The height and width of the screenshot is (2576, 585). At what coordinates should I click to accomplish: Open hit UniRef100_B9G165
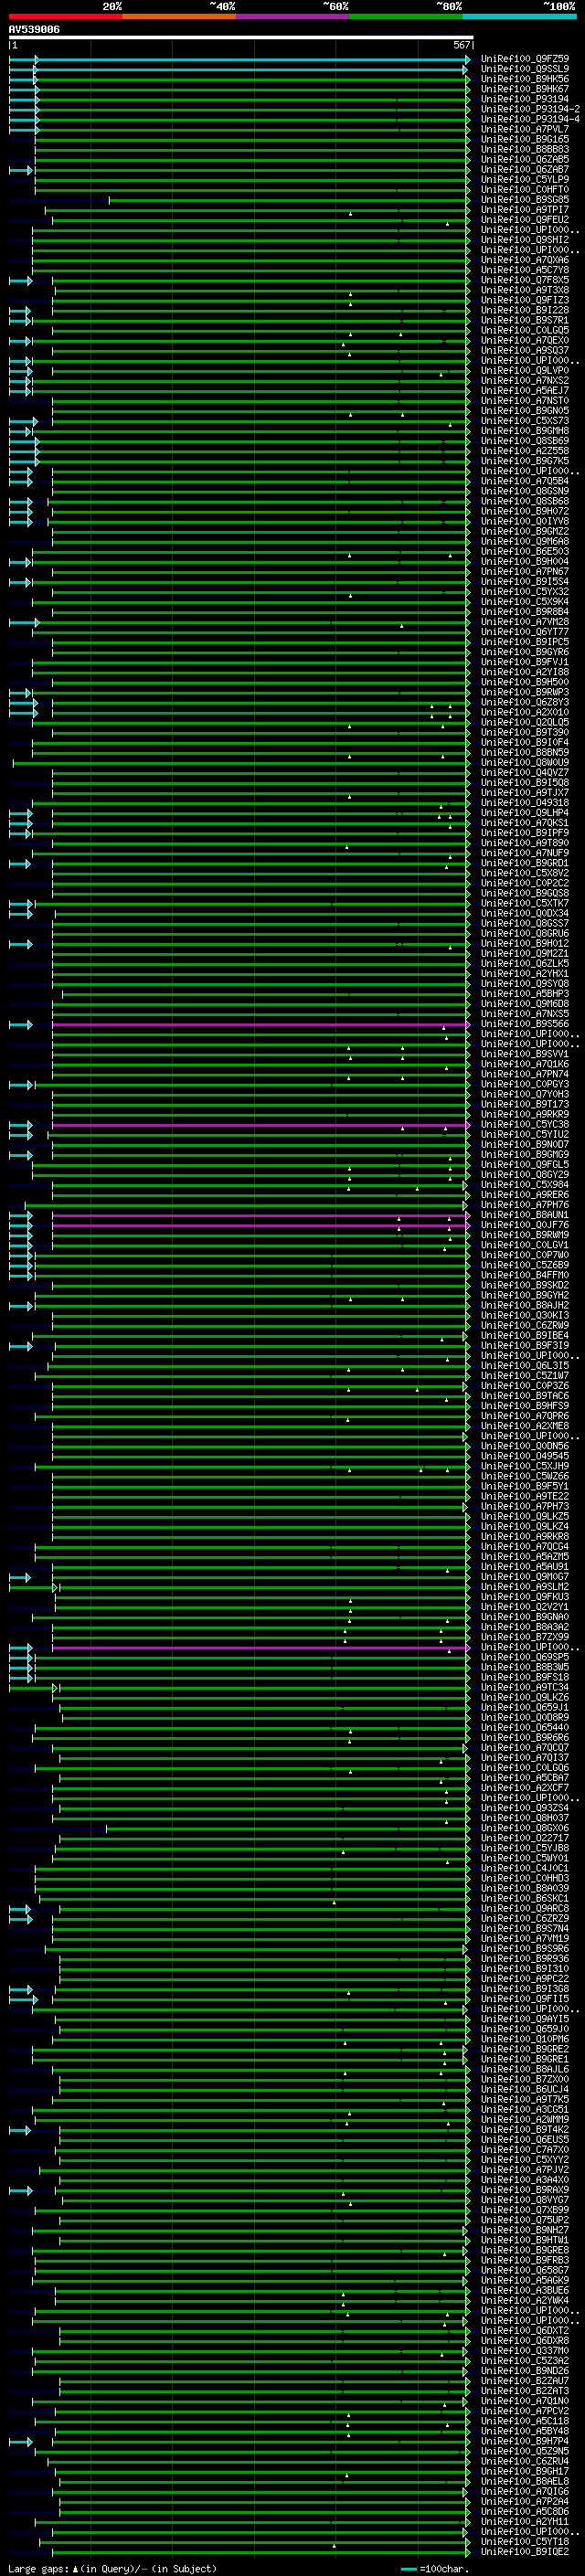point(525,139)
